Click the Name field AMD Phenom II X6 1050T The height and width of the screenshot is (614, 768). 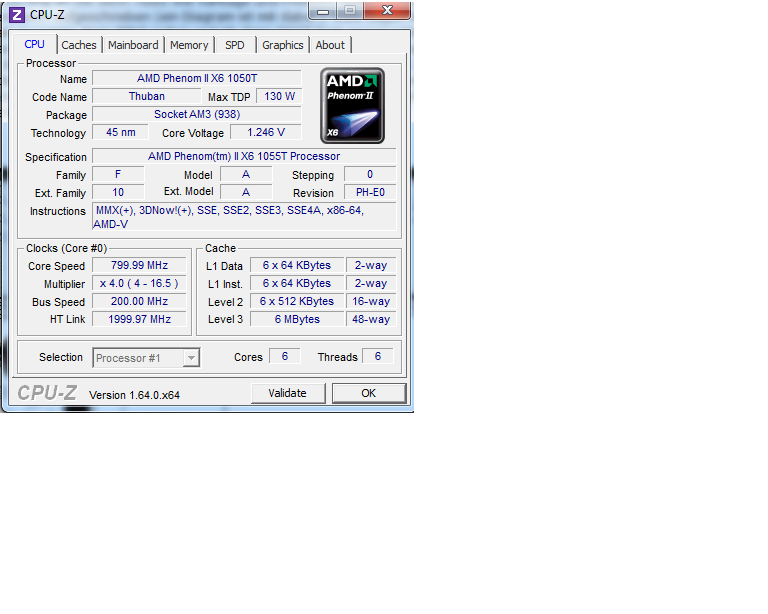(197, 78)
